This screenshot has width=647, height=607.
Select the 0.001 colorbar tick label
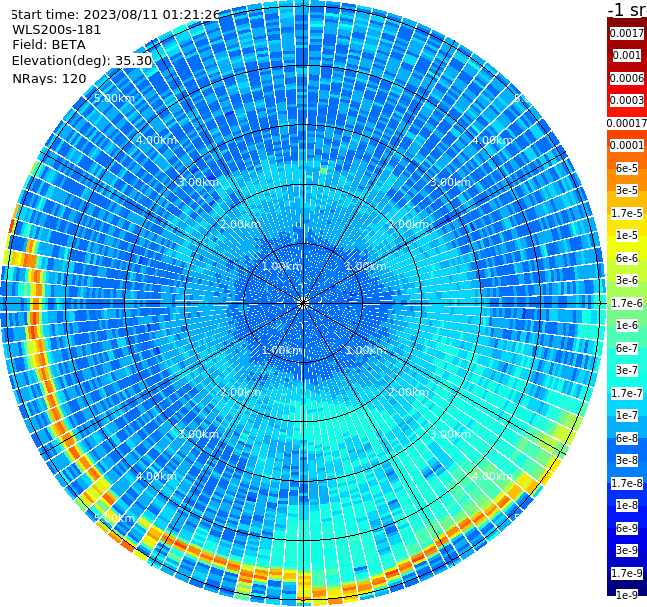coord(627,55)
